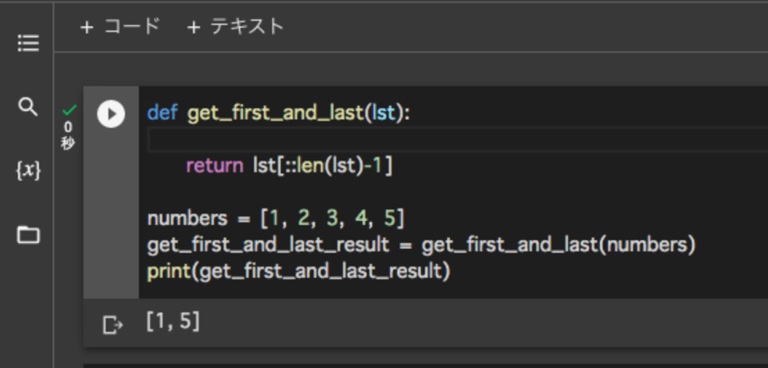Click the lst parameter in the function definition
Screen dimensions: 768x368
(383, 113)
